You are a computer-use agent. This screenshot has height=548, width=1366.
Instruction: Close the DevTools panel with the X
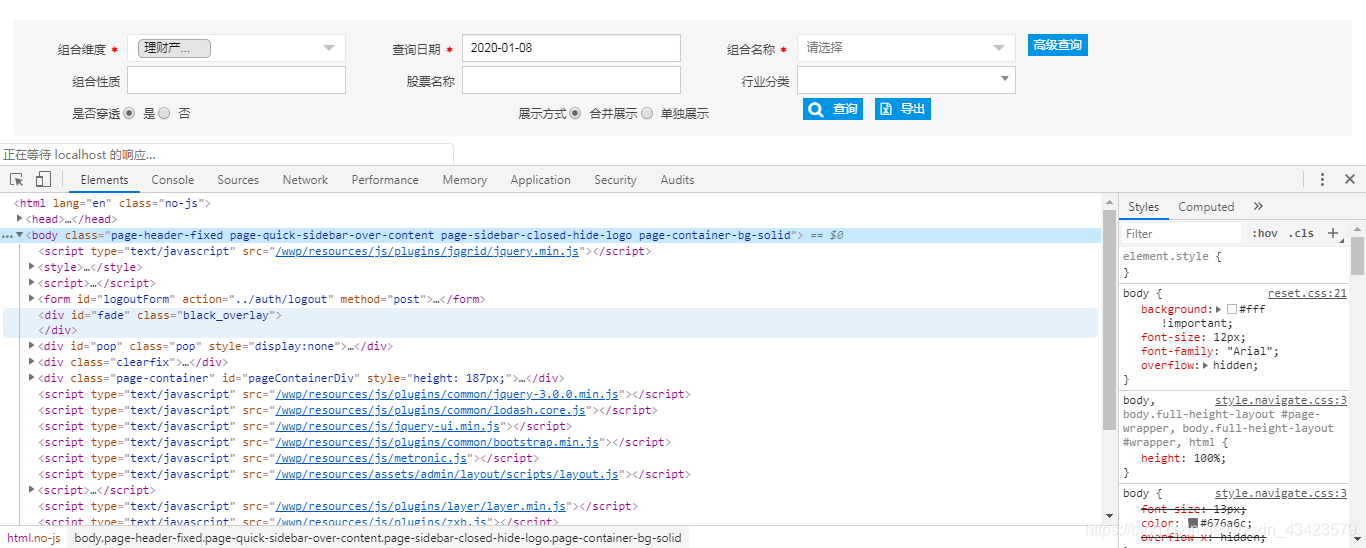(1350, 180)
